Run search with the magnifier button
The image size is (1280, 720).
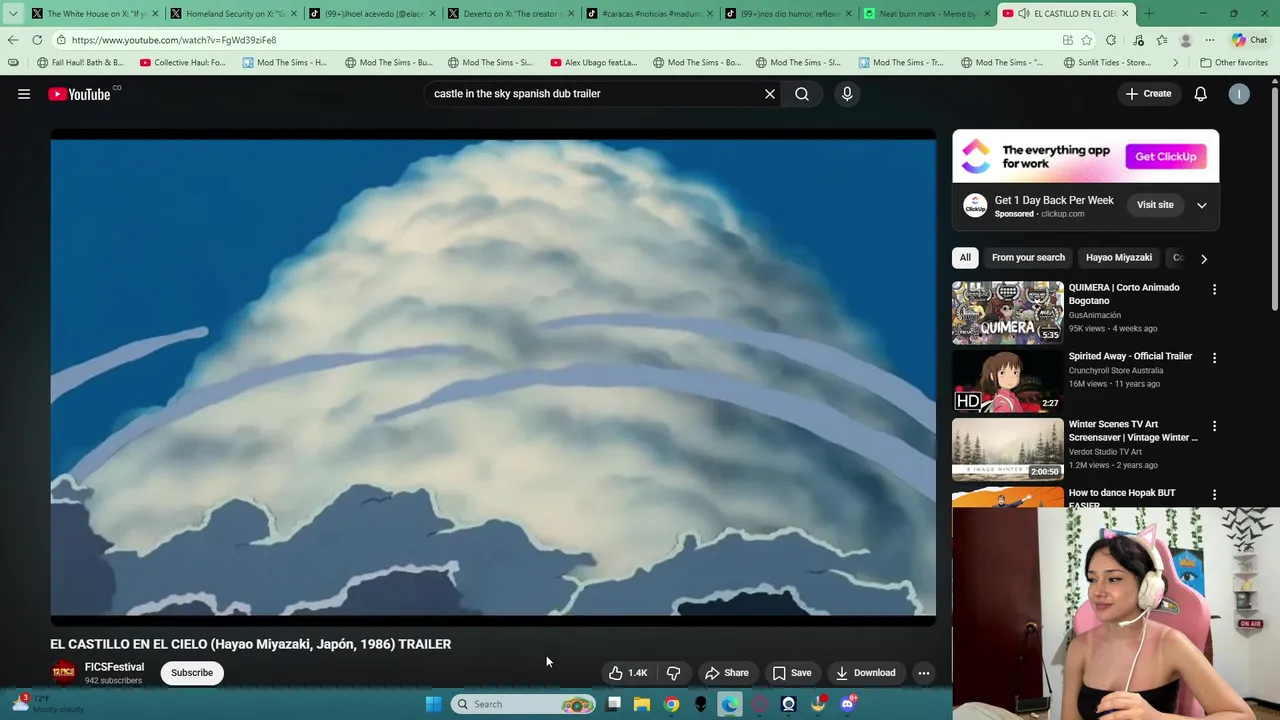coord(802,94)
